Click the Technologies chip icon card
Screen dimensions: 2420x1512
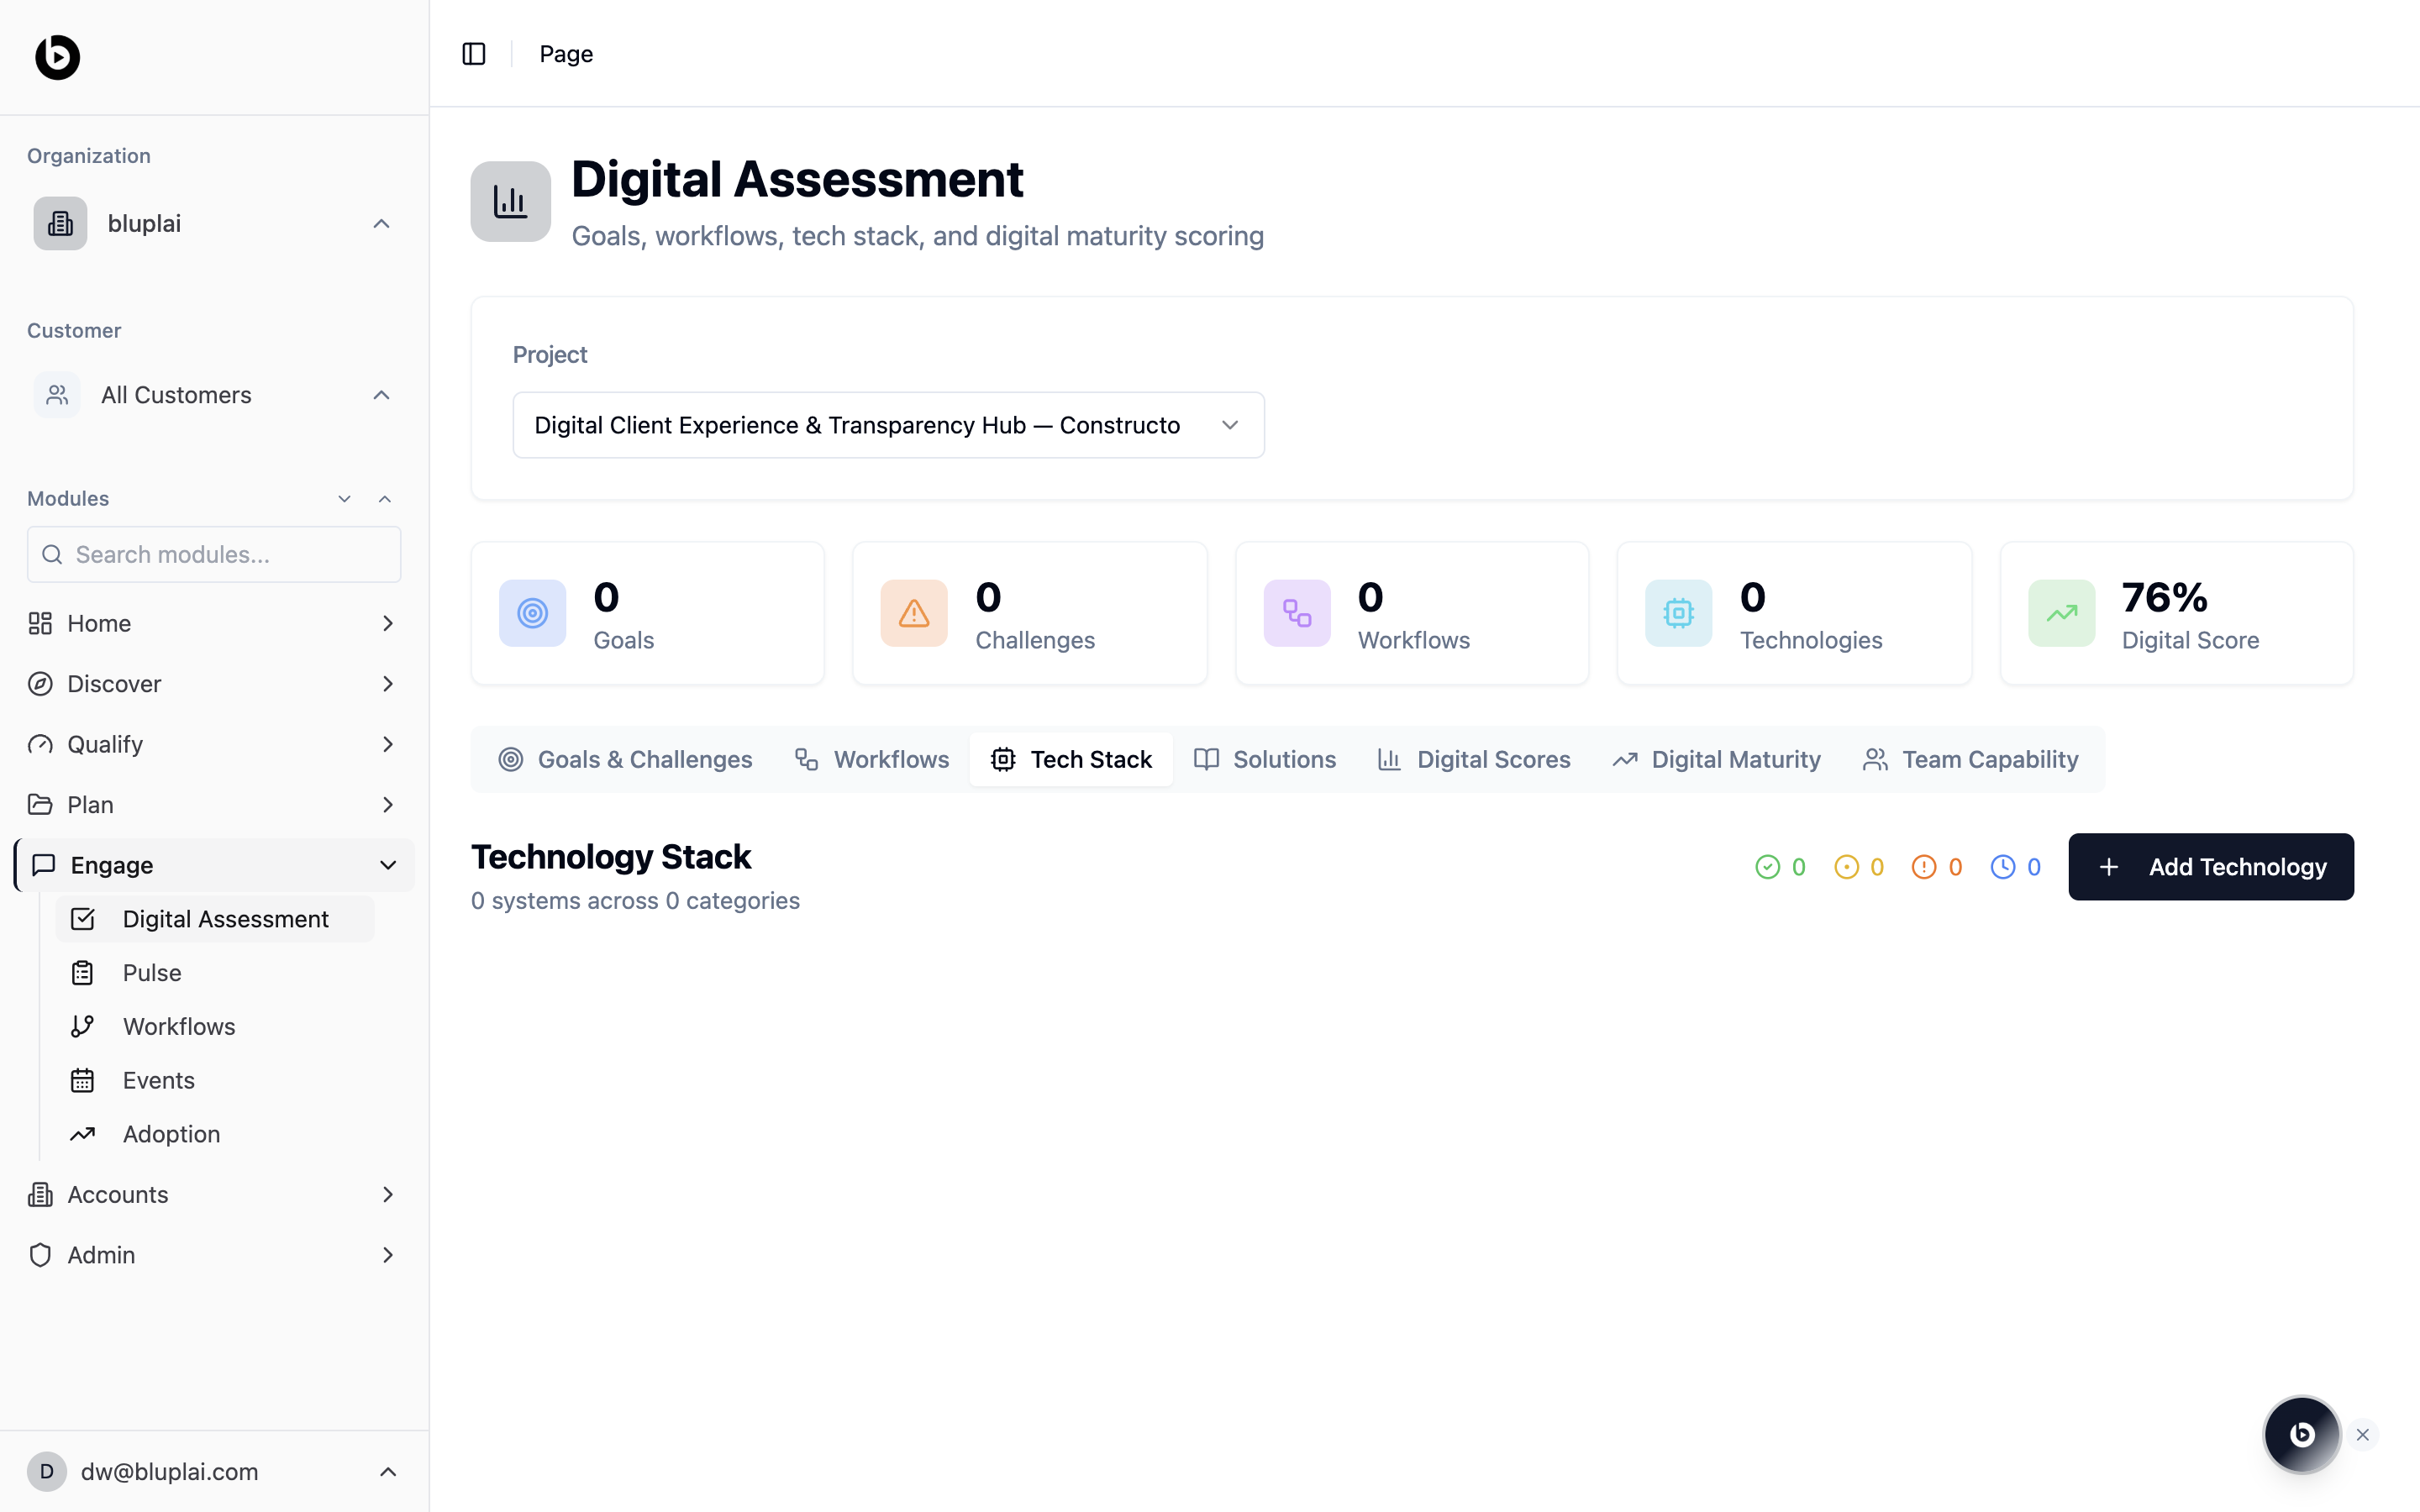pos(1678,613)
